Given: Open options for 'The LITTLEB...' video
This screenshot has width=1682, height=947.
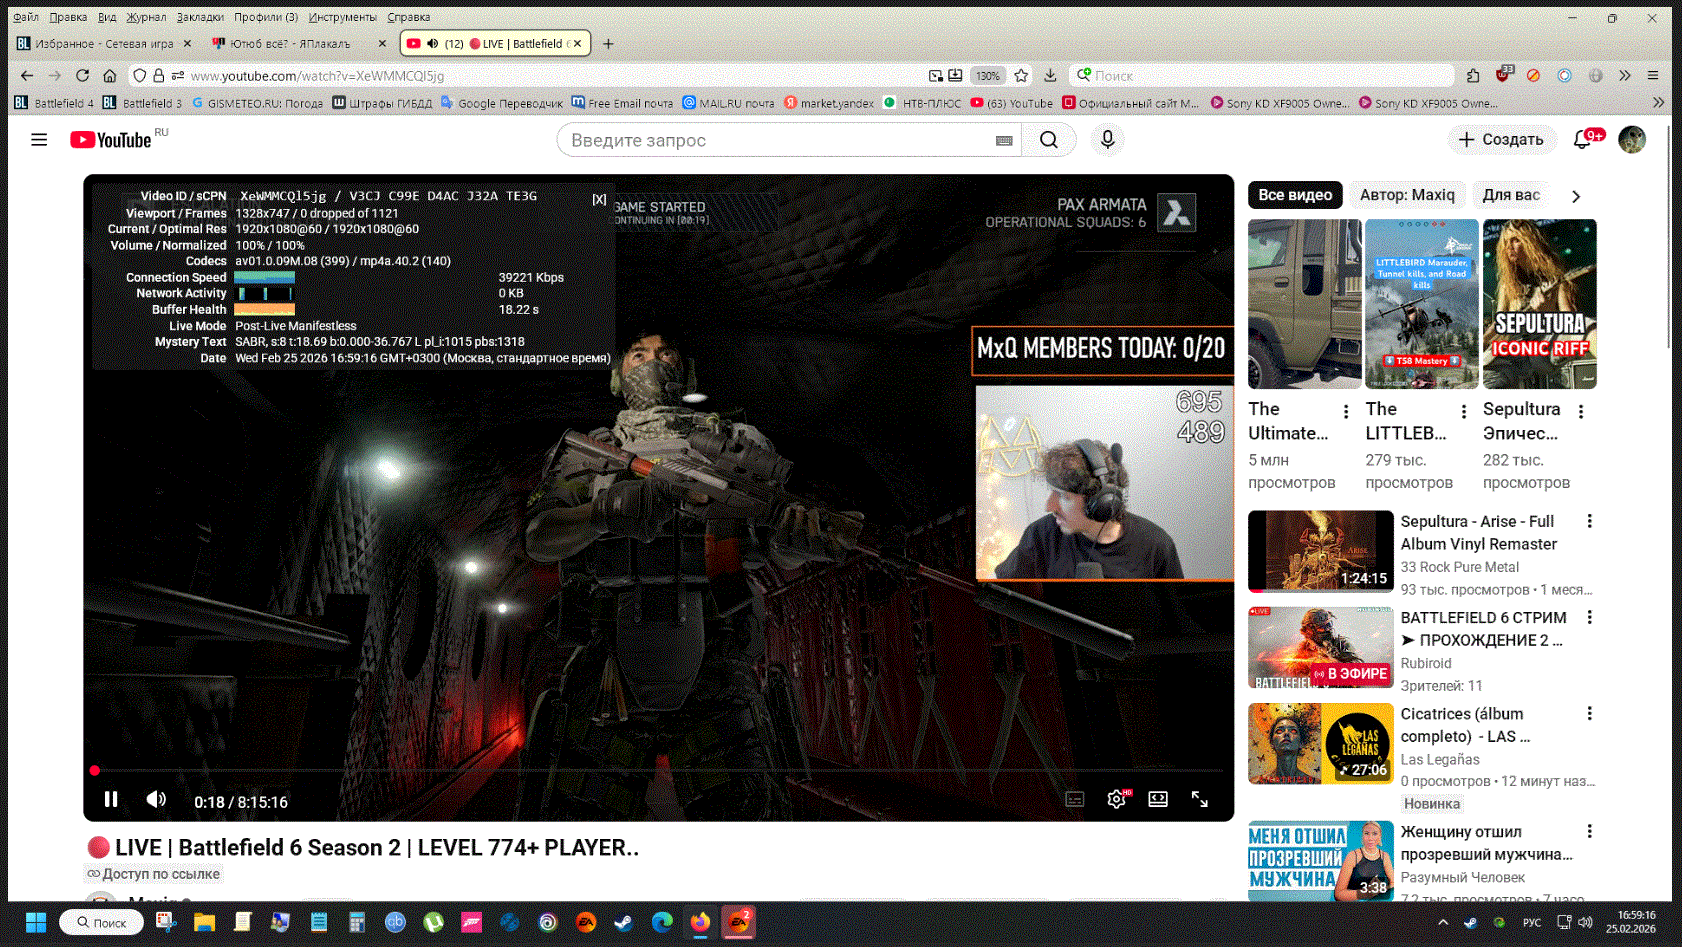Looking at the screenshot, I should point(1464,411).
